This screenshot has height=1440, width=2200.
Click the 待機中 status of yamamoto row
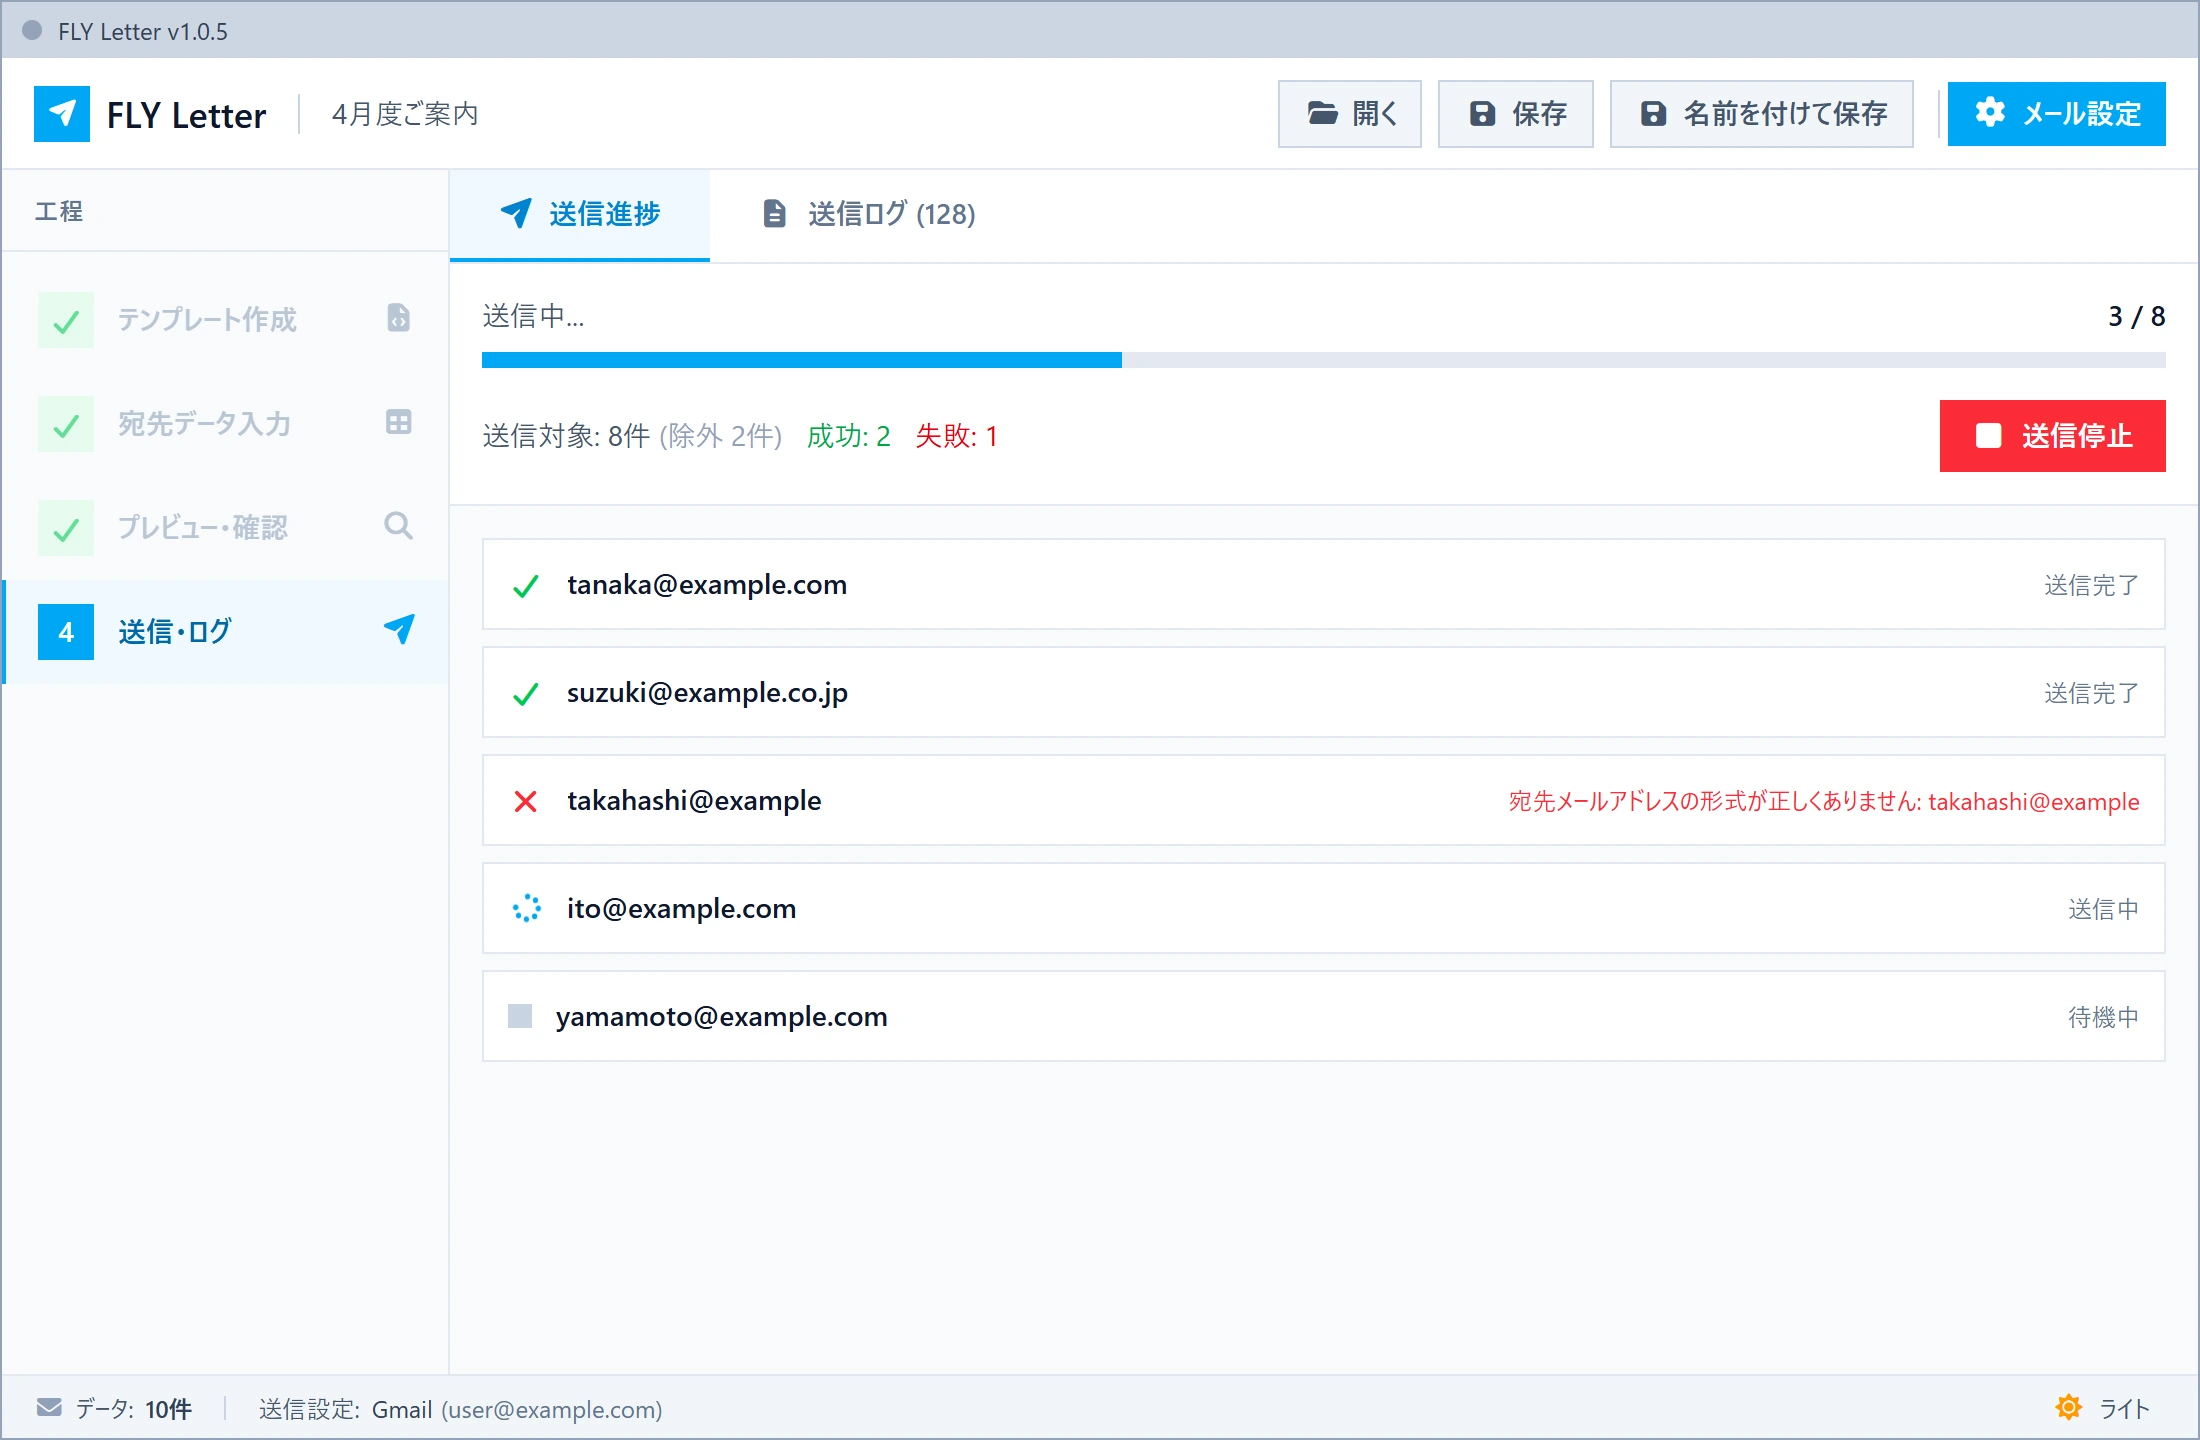click(x=2103, y=1017)
